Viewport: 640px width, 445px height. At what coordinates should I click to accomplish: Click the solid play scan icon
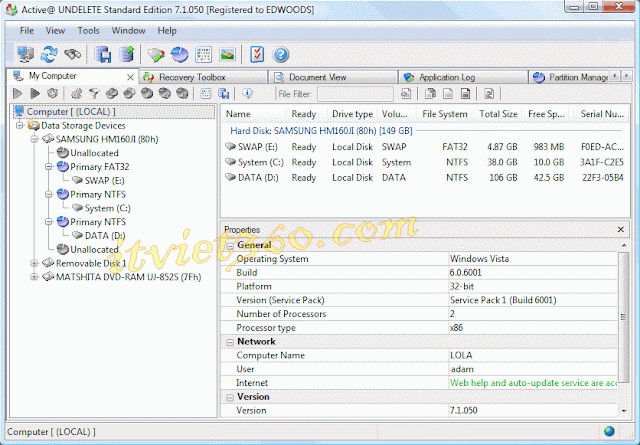tap(35, 93)
